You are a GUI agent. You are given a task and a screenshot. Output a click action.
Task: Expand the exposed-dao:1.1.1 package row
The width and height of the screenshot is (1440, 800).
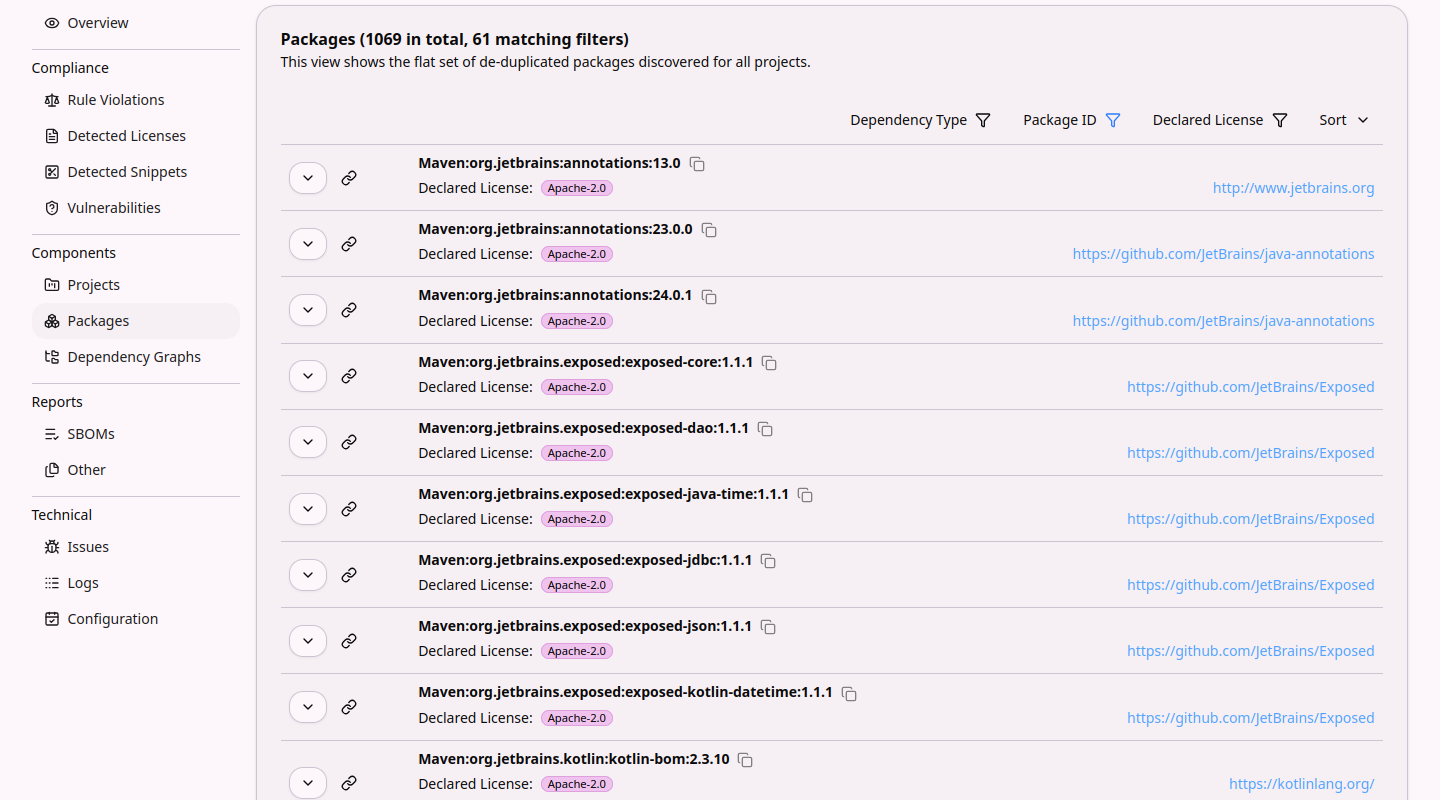pyautogui.click(x=308, y=442)
